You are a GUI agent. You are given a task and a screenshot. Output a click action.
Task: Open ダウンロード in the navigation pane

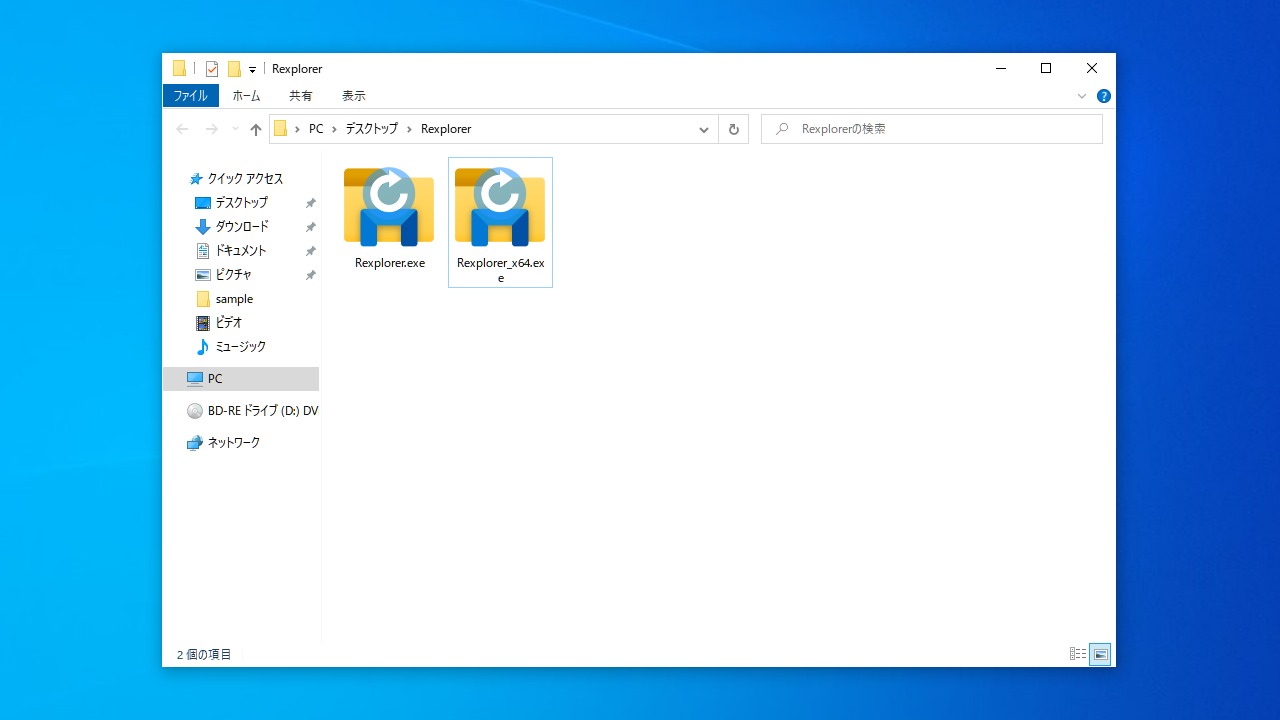242,227
